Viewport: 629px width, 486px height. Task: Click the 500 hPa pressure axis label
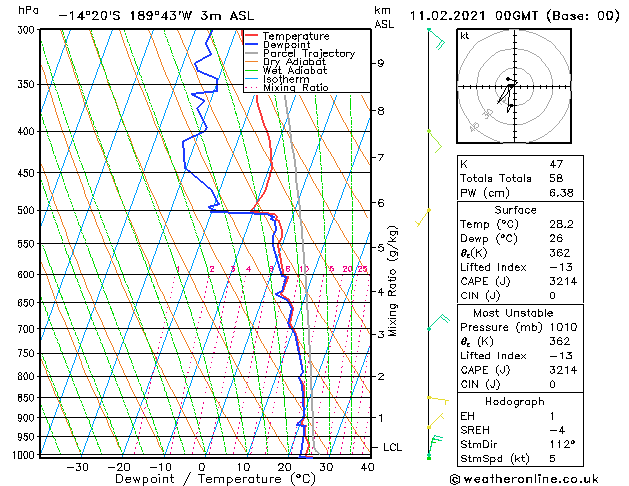pos(26,210)
